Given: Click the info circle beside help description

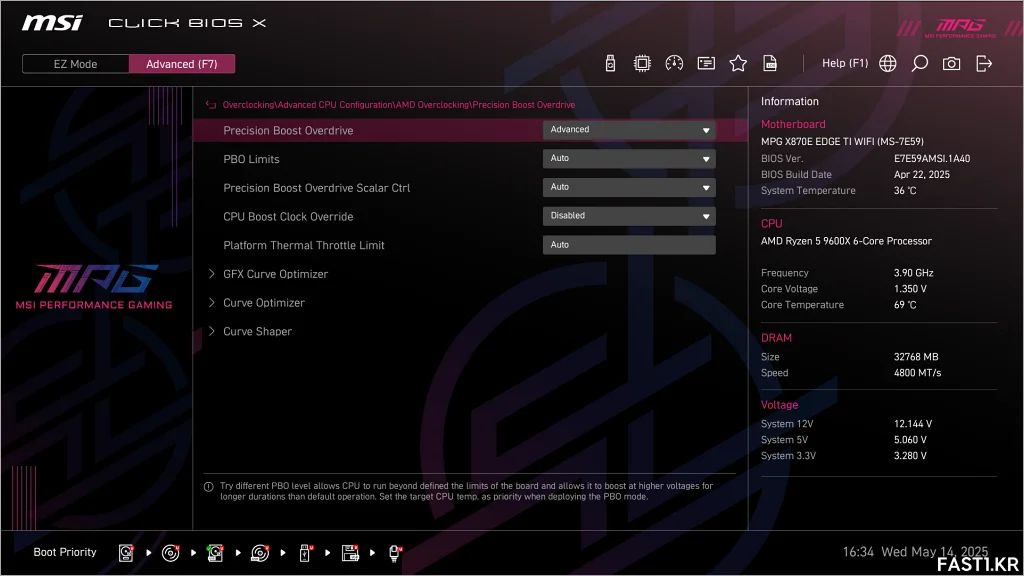Looking at the screenshot, I should [x=208, y=487].
